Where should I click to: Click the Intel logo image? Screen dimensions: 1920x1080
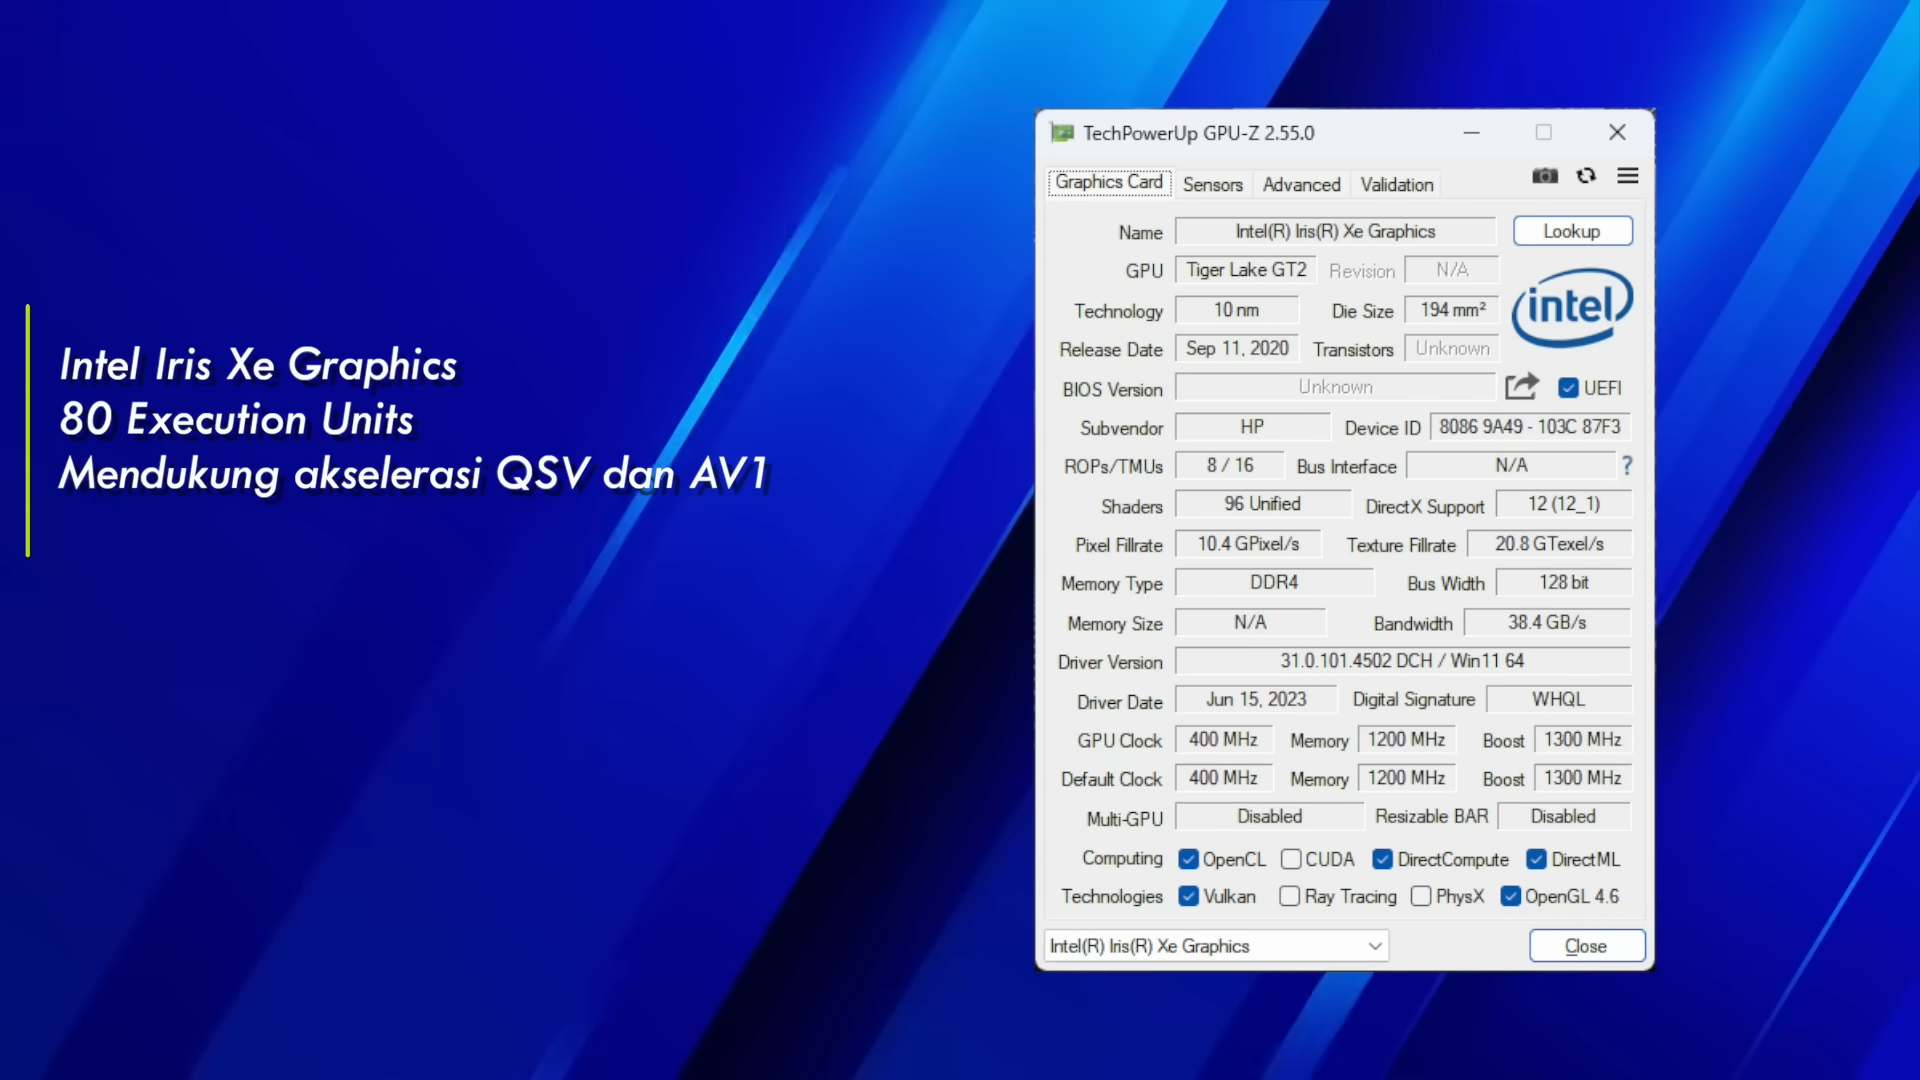tap(1572, 308)
